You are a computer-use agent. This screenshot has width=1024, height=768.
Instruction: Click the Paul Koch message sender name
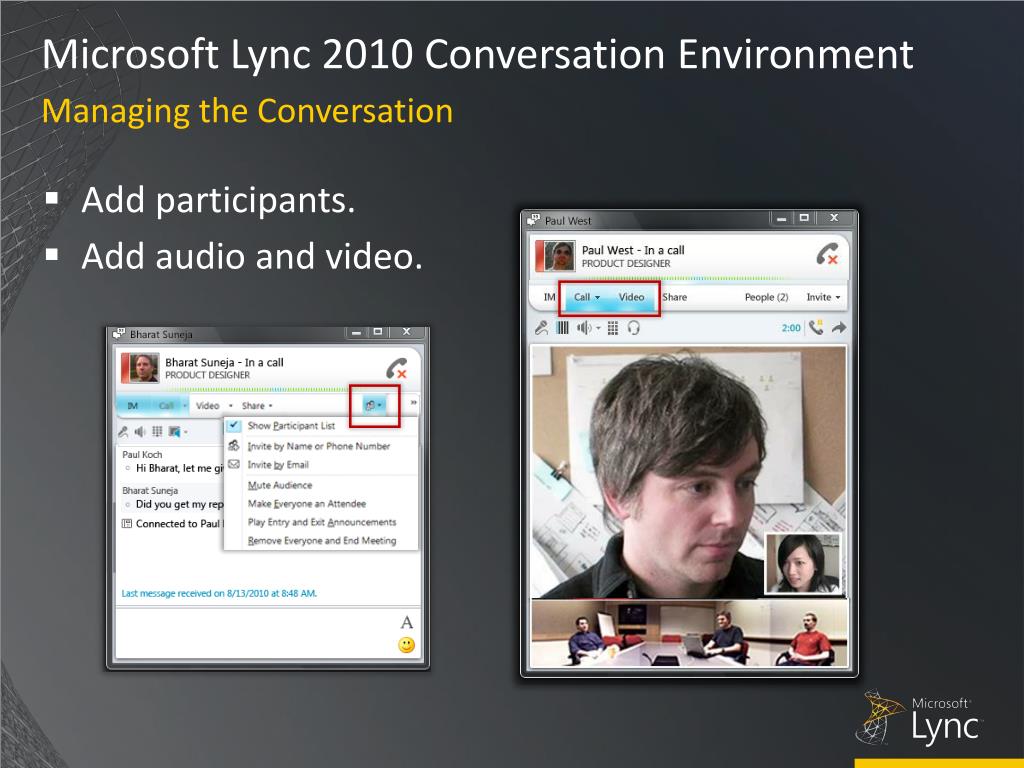(142, 455)
